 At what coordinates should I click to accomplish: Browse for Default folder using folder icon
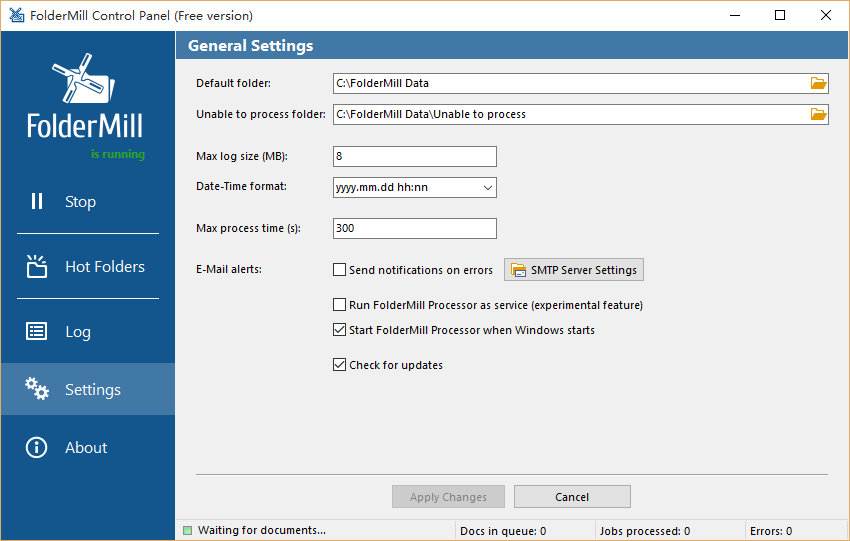tap(818, 83)
